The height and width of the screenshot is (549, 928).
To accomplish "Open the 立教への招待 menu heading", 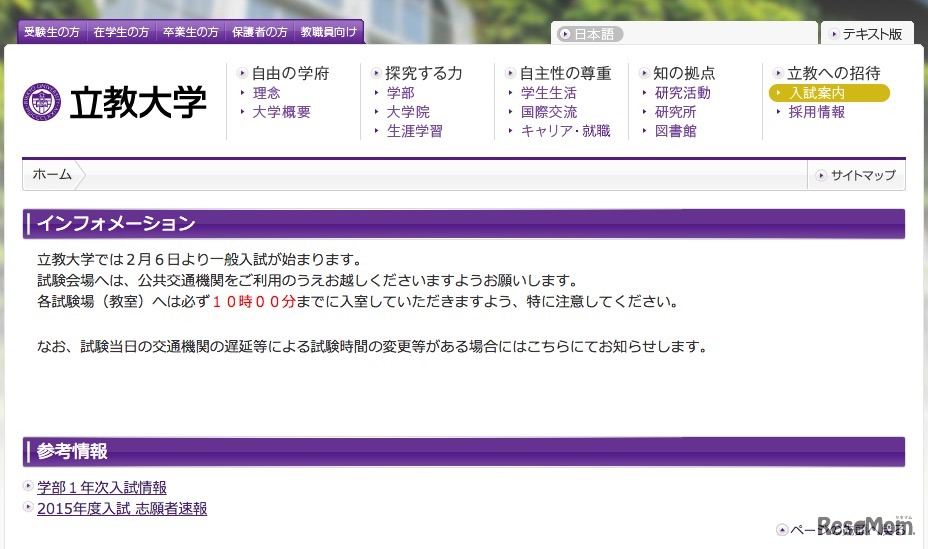I will coord(834,73).
